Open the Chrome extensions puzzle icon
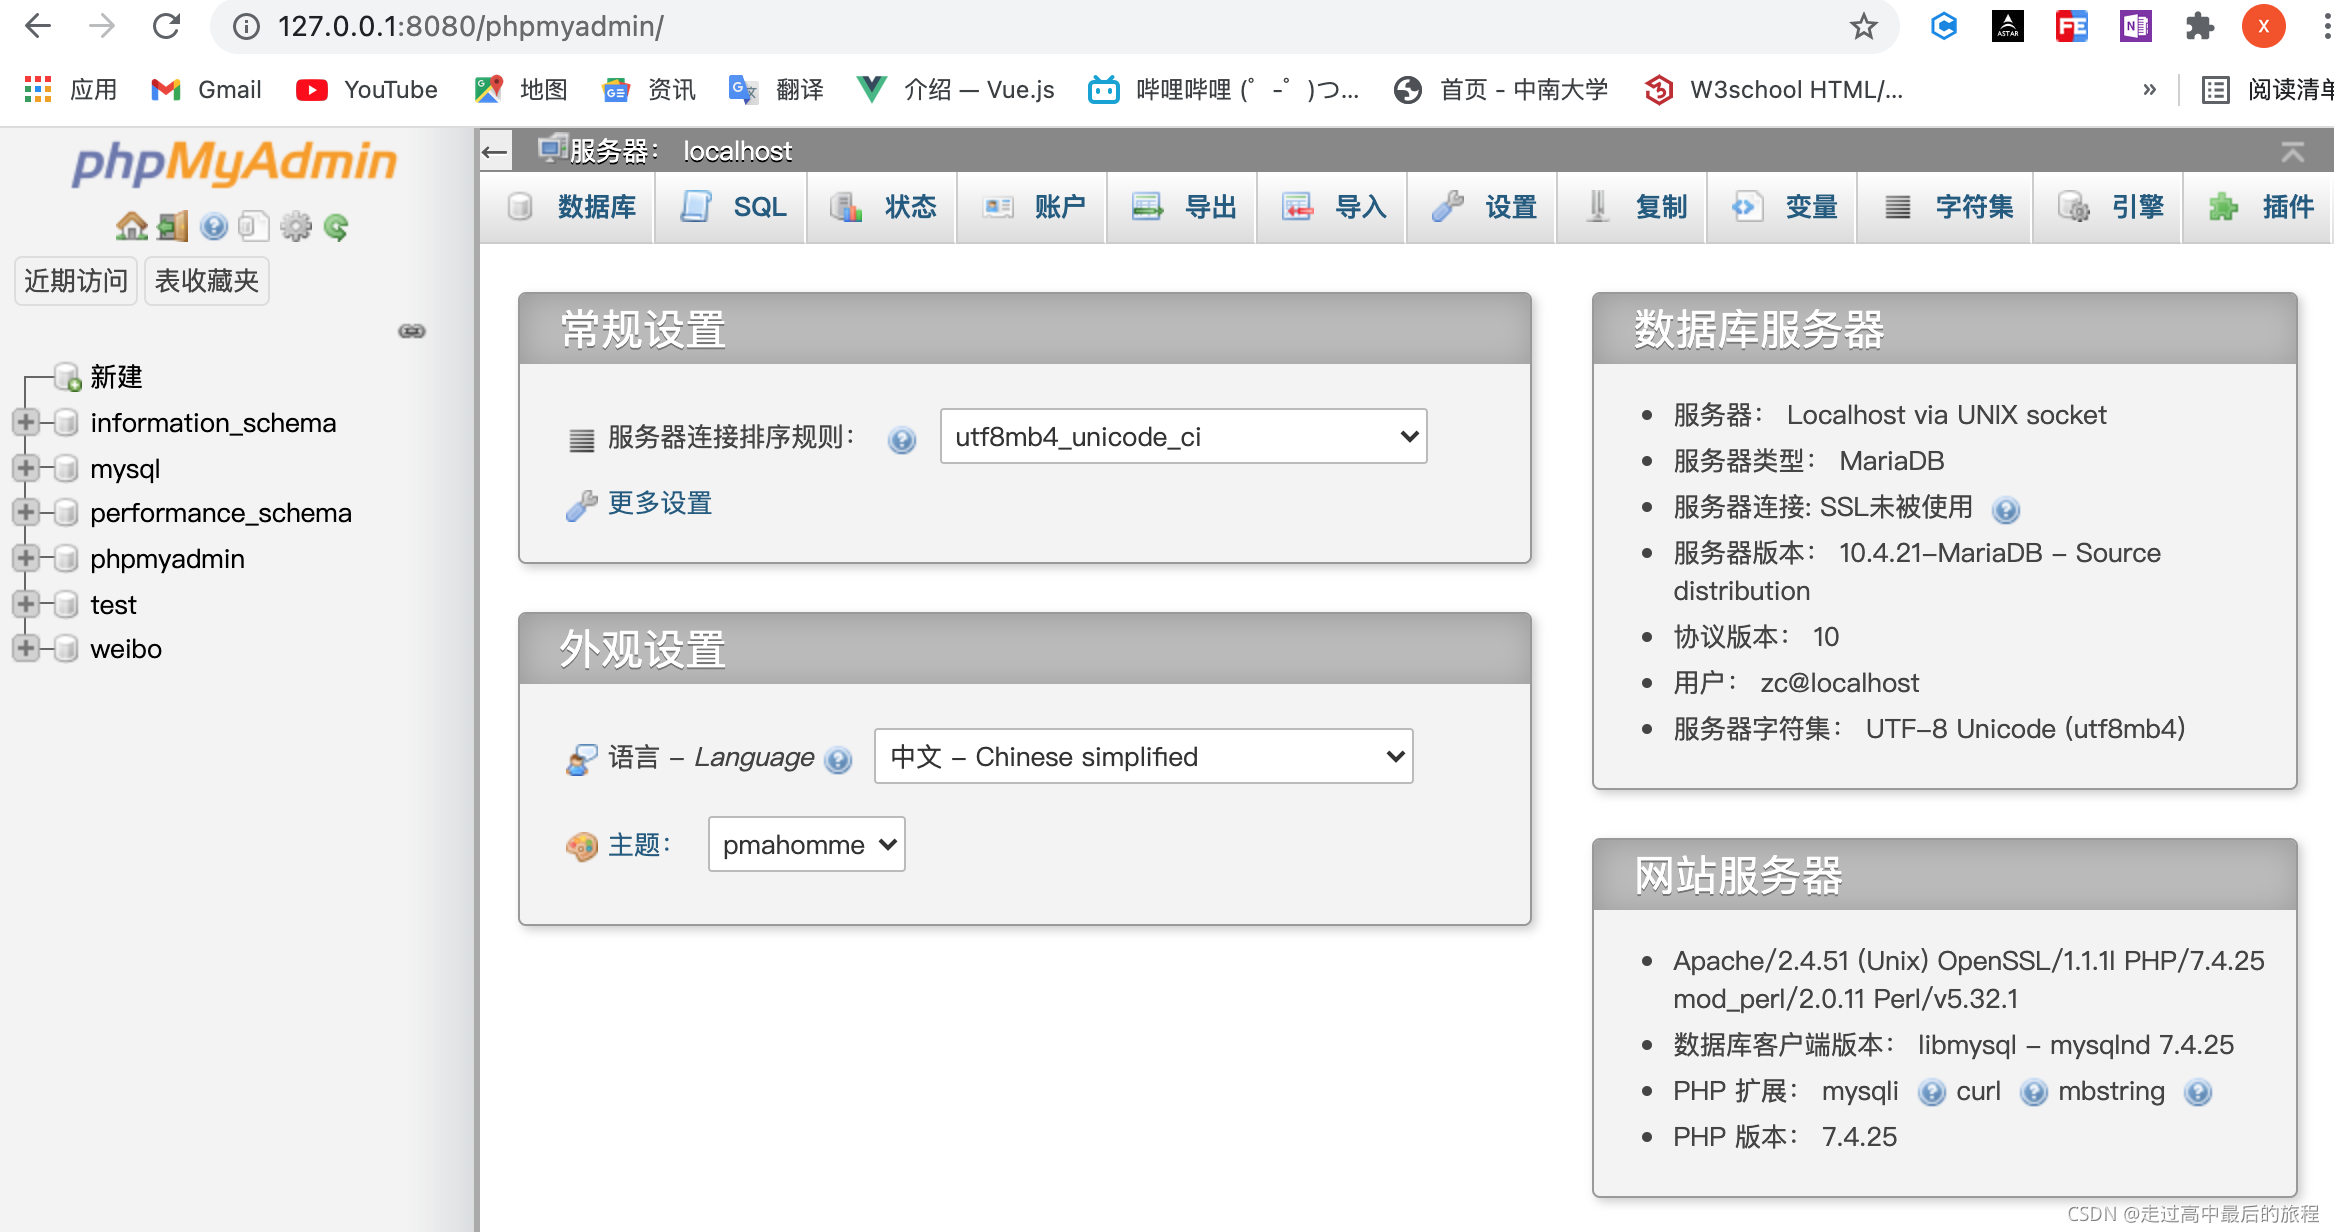The height and width of the screenshot is (1232, 2334). tap(2199, 26)
